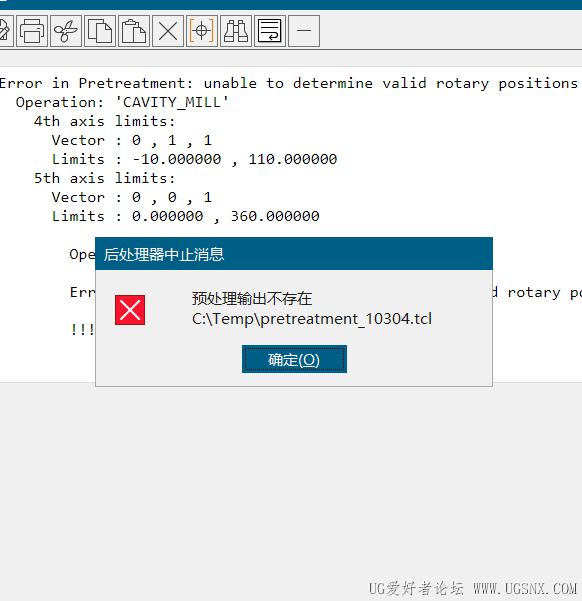Click the Copy pages icon

click(100, 31)
